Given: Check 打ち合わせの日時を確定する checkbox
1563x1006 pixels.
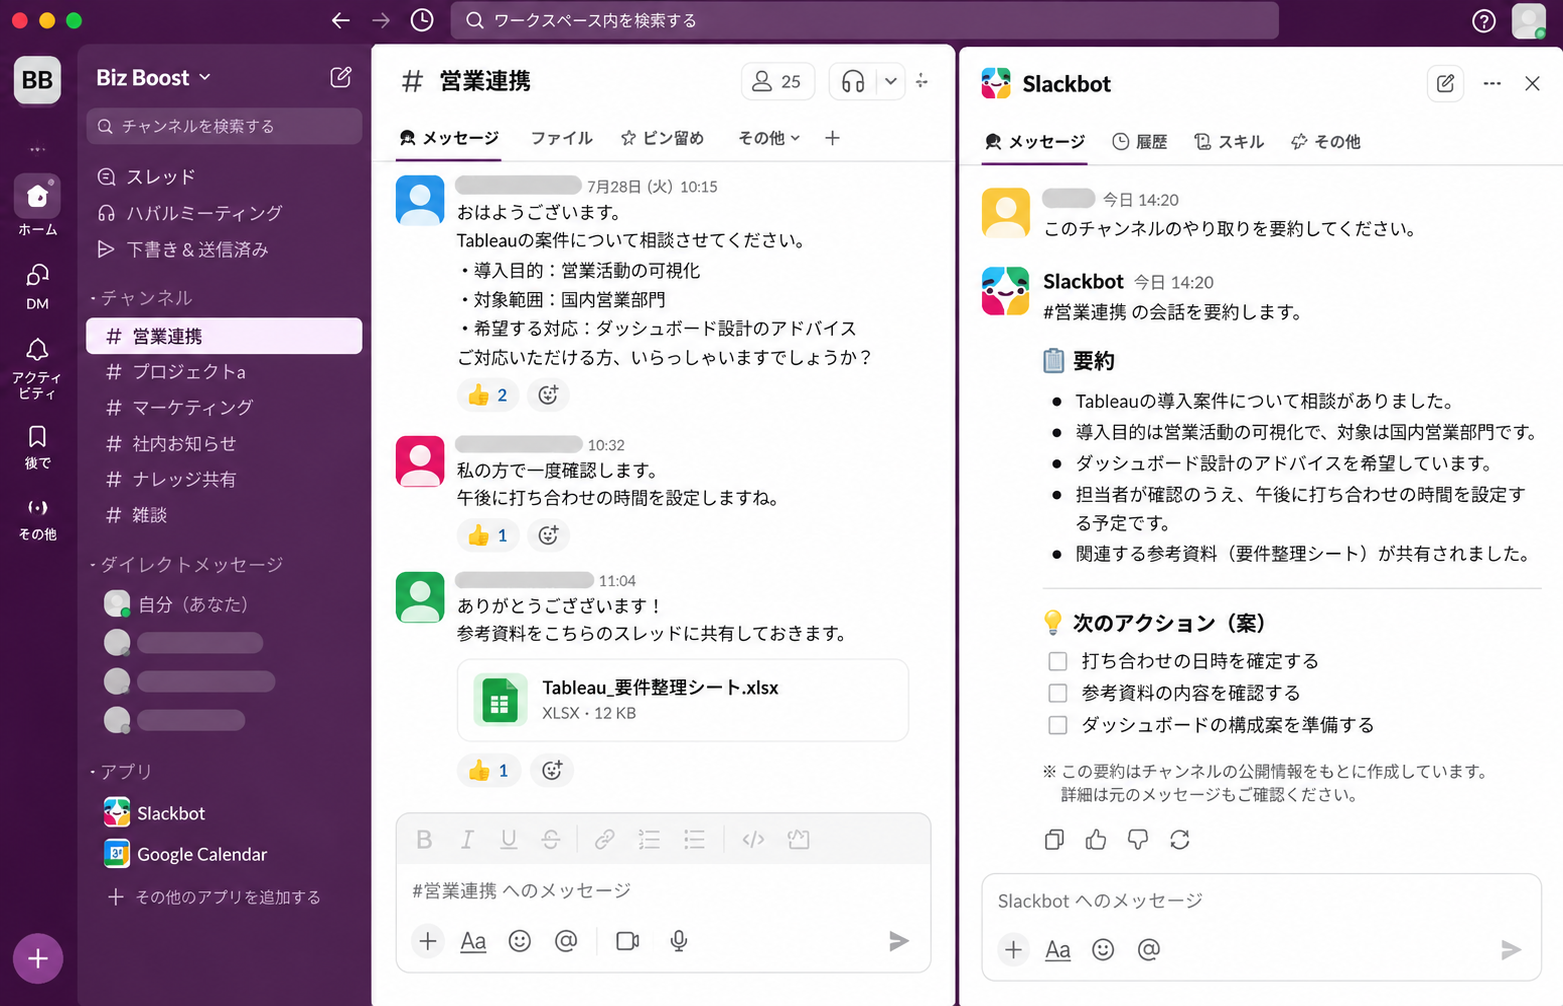Looking at the screenshot, I should 1058,662.
